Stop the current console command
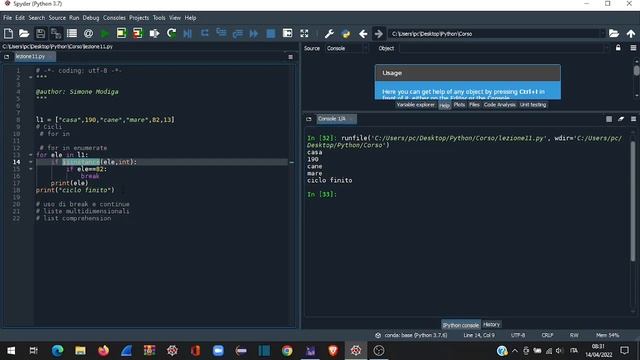The width and height of the screenshot is (640, 360). click(x=609, y=119)
